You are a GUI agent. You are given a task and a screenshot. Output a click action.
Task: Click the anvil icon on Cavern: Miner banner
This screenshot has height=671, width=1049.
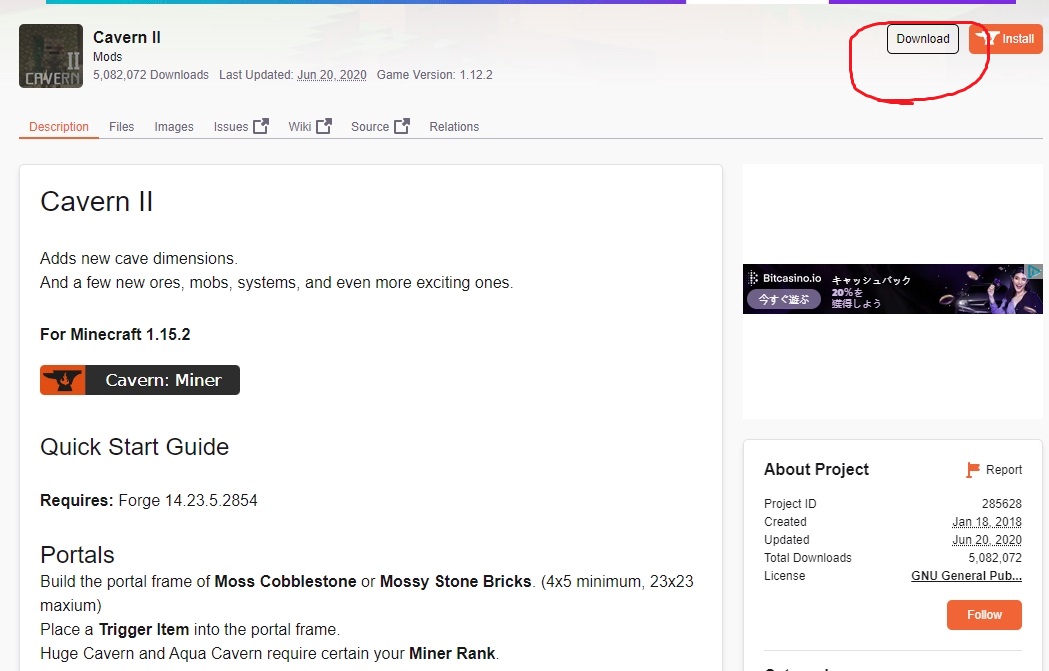(x=64, y=380)
